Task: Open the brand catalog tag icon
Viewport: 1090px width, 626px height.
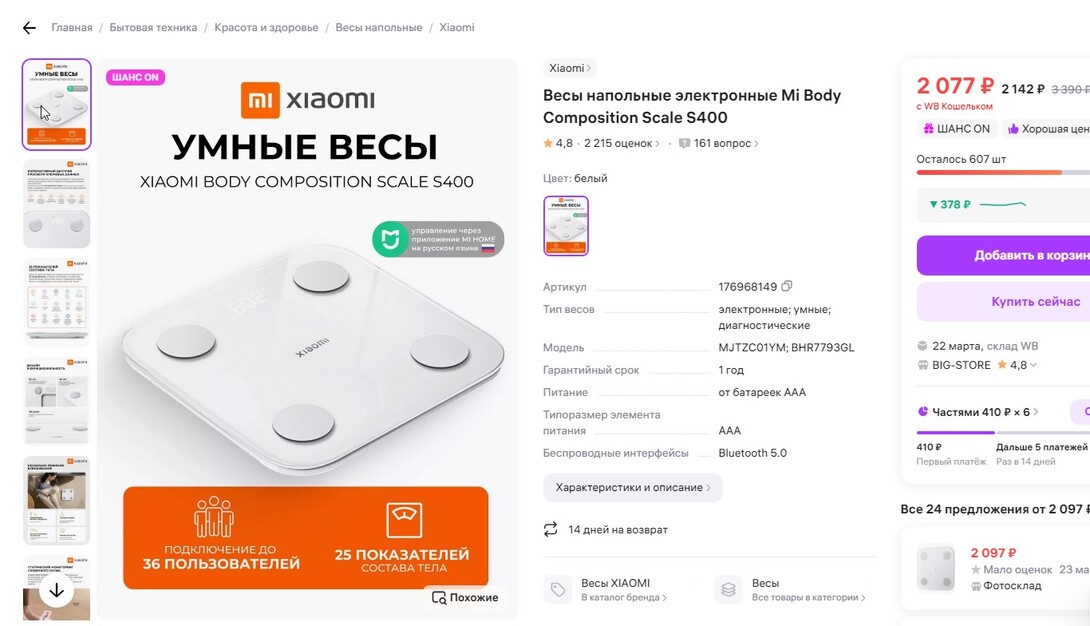Action: (558, 590)
